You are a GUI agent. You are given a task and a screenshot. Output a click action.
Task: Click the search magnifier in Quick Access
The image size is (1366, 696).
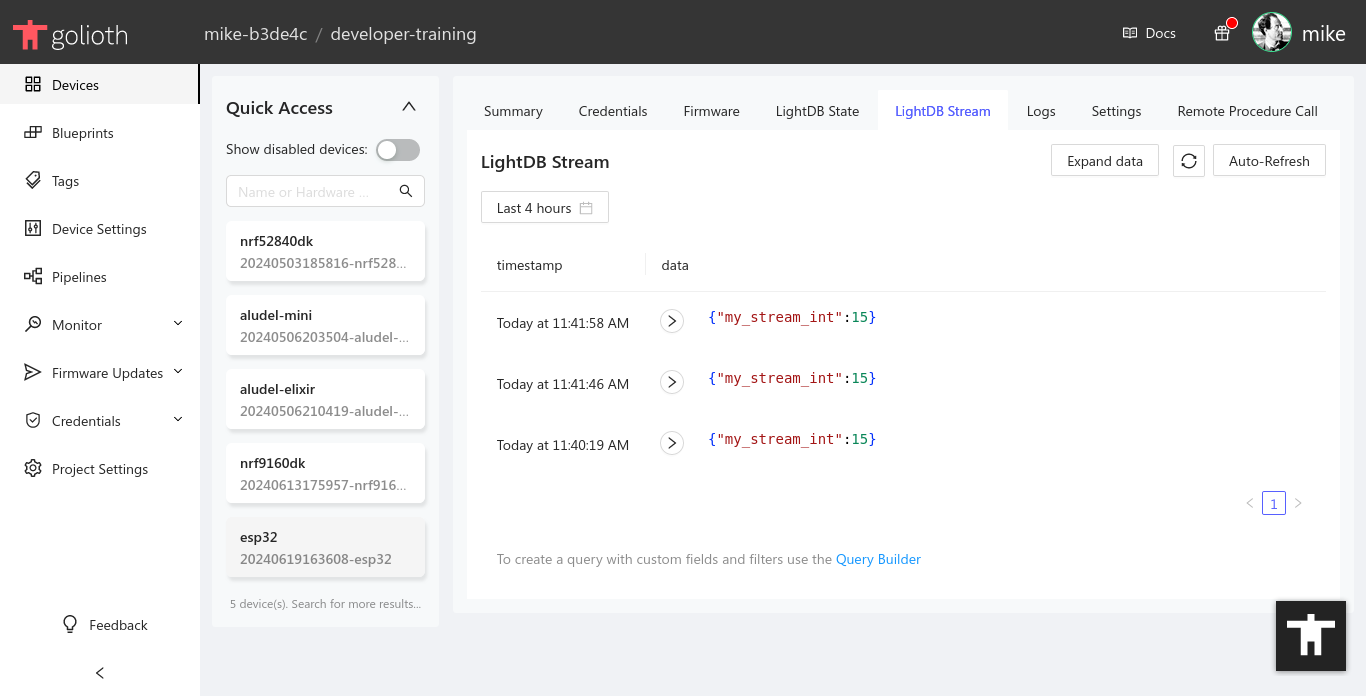[x=405, y=191]
